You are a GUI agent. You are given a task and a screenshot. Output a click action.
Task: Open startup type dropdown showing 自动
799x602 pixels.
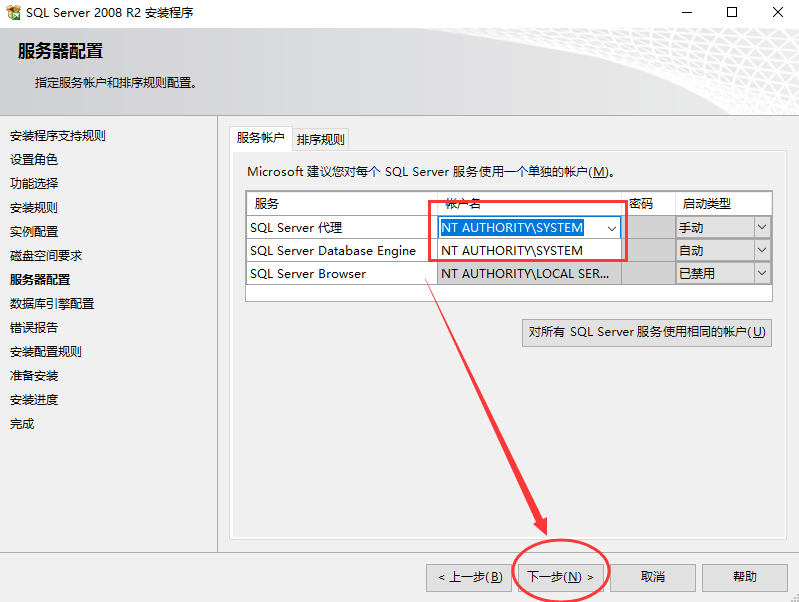[762, 250]
